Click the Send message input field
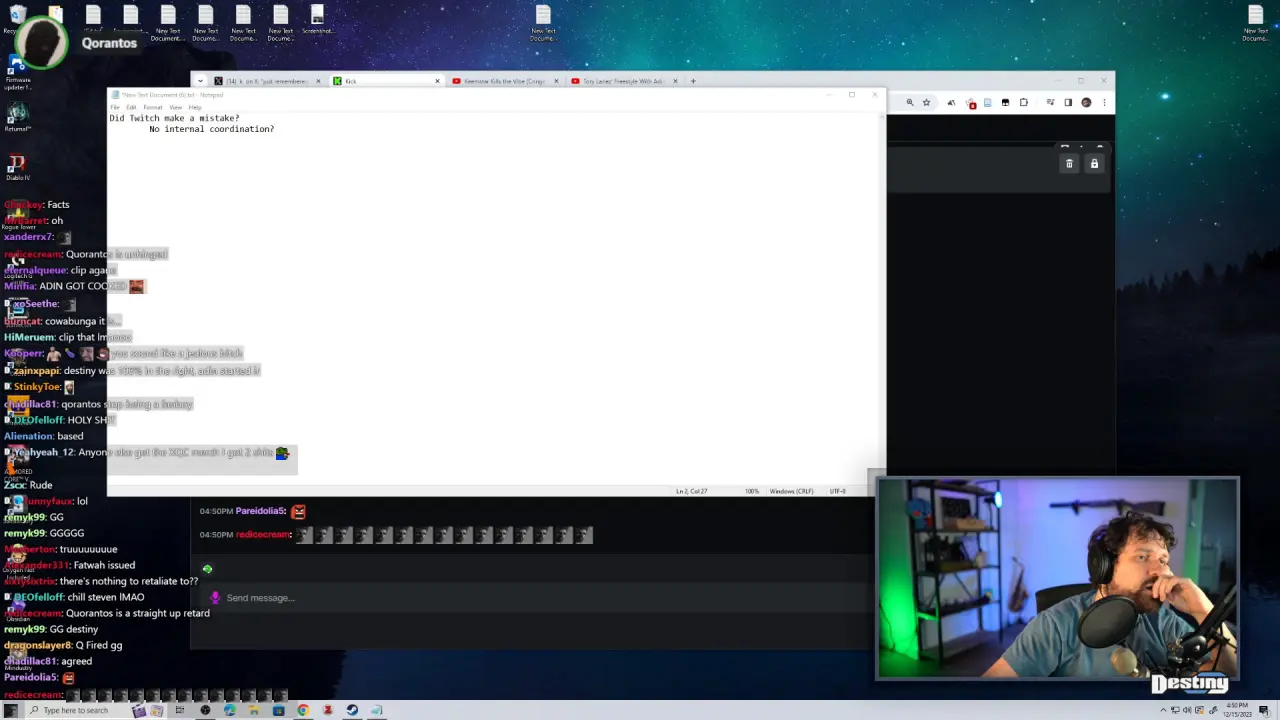 420,597
